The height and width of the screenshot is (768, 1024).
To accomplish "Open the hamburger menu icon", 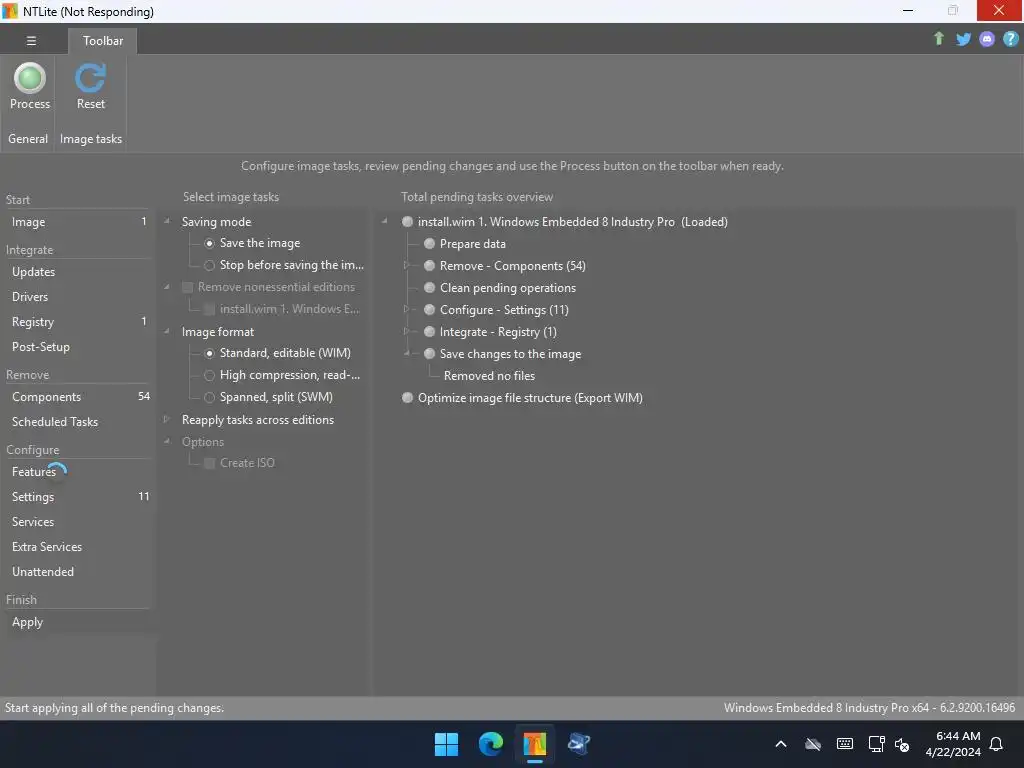I will (31, 40).
